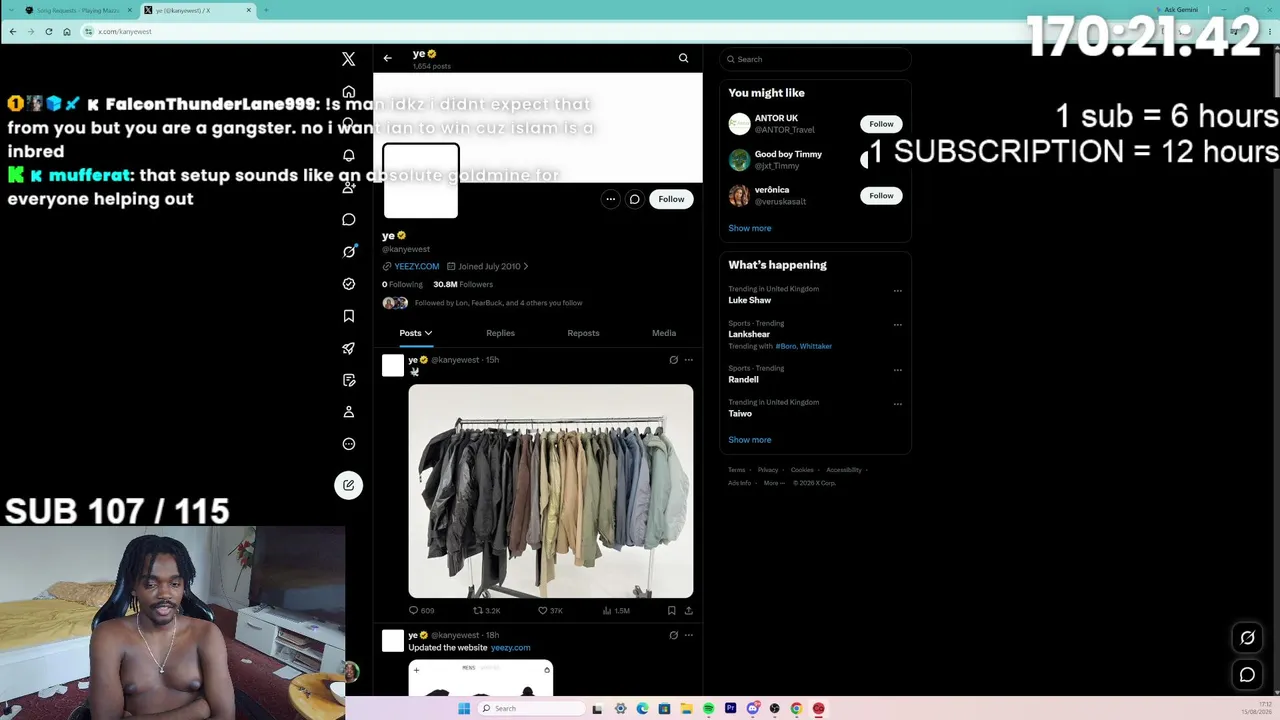
Task: Switch to the Reposts tab
Action: click(583, 333)
